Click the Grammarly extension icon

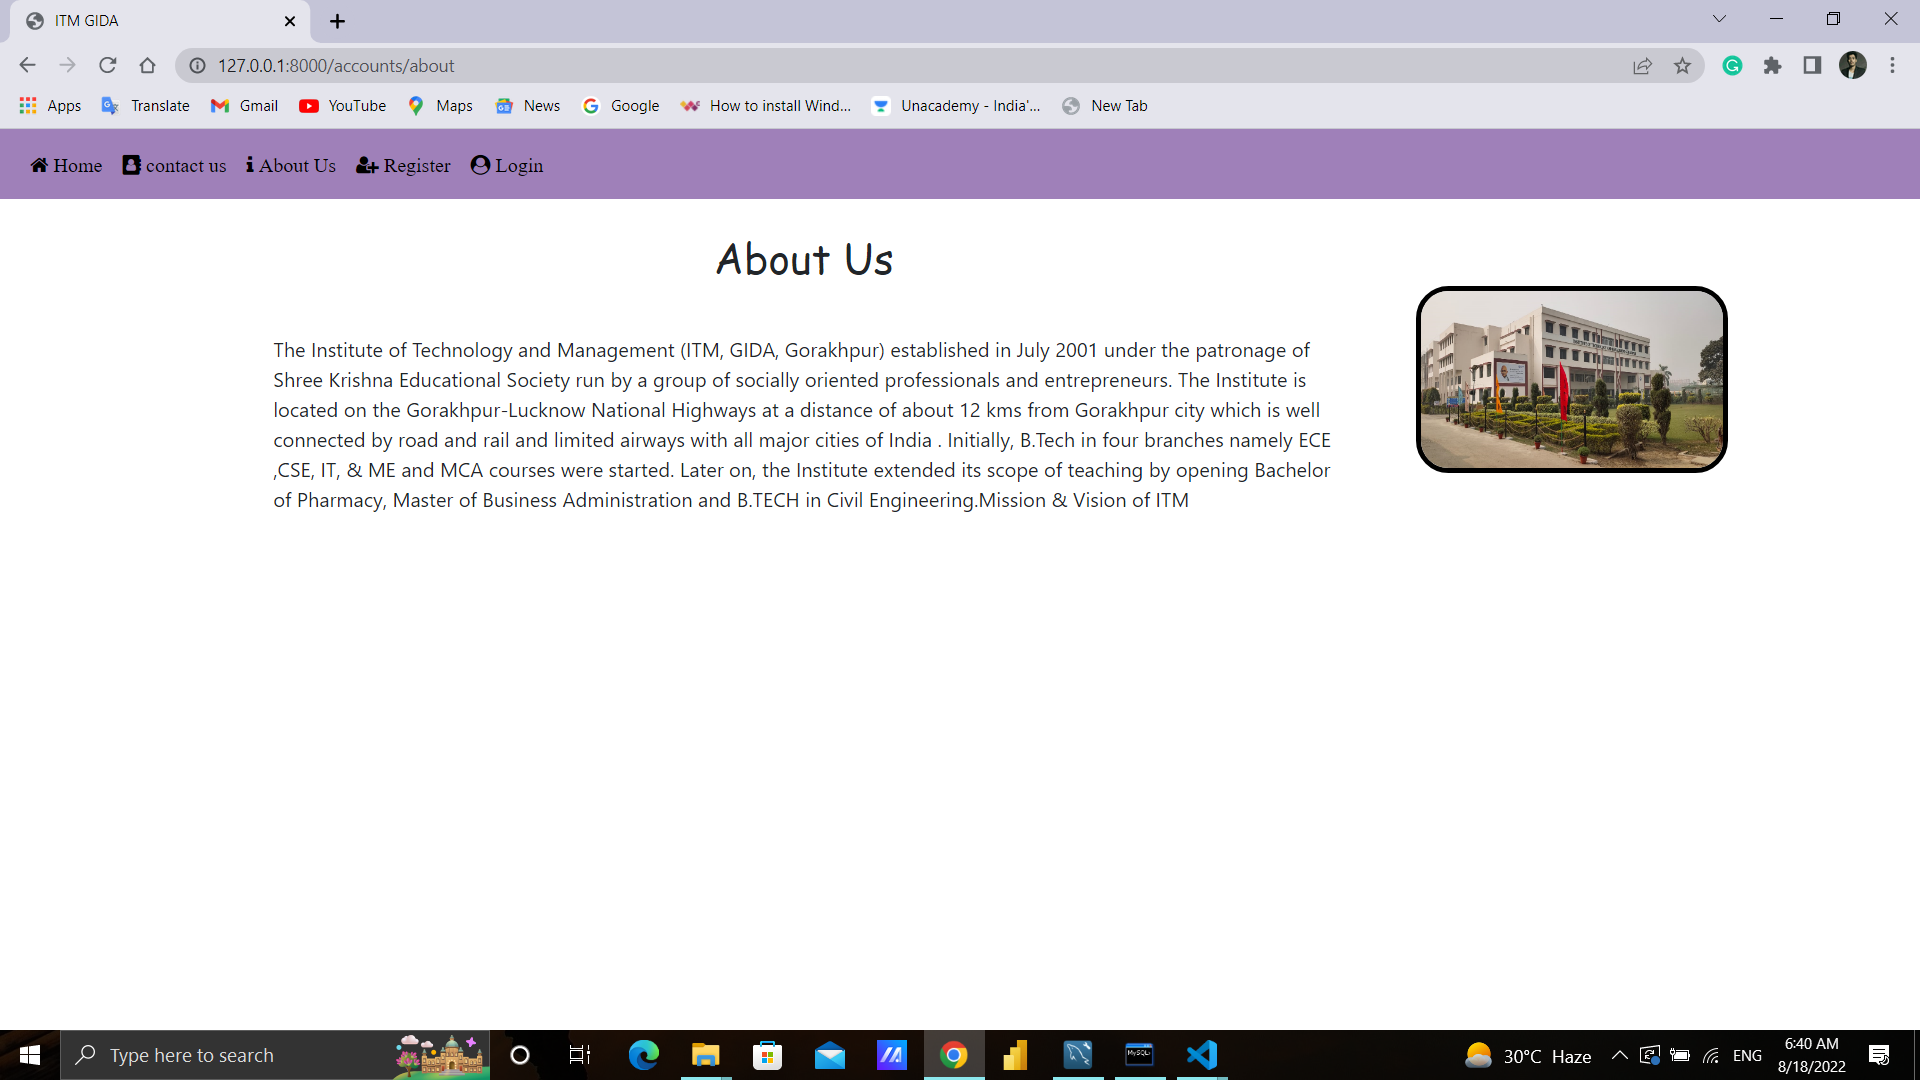pos(1732,66)
